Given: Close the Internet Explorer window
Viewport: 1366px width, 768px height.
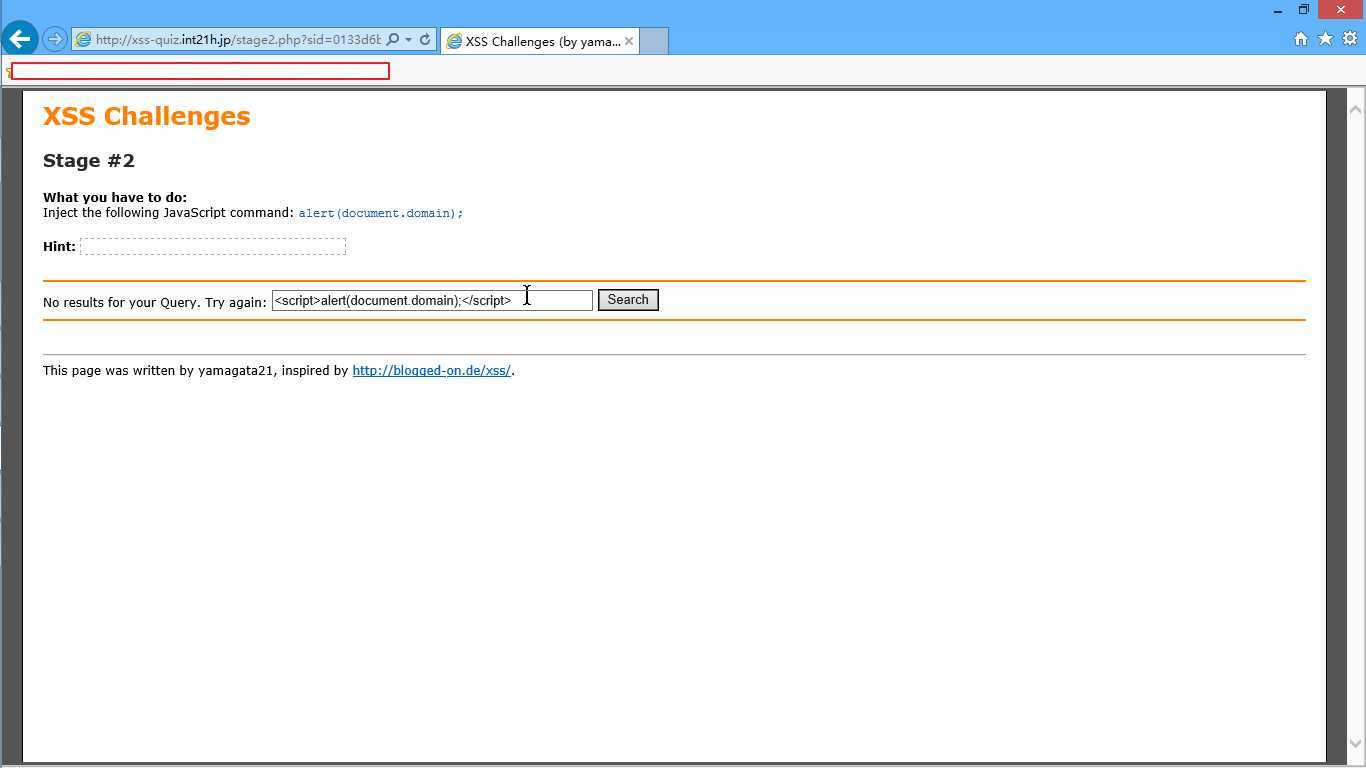Looking at the screenshot, I should tap(1341, 10).
